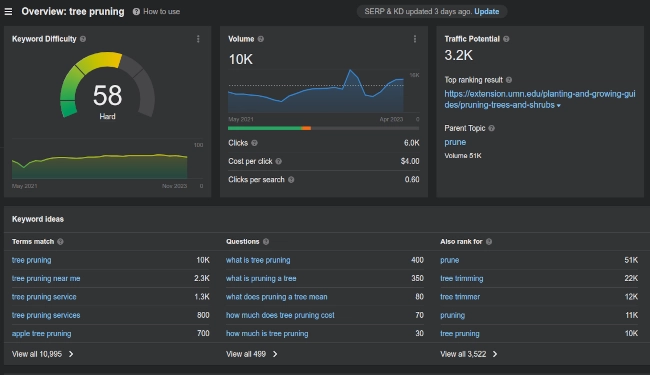This screenshot has height=375, width=650.
Task: Click the green-orange clicks distribution bar
Action: [x=323, y=128]
